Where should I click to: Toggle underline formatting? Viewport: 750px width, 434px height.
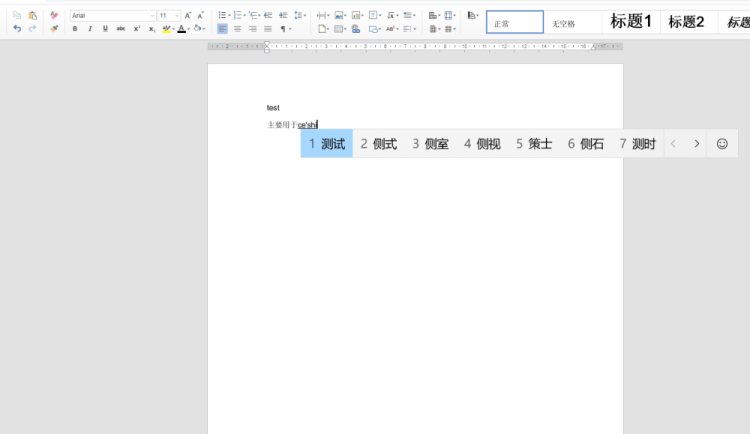coord(105,29)
